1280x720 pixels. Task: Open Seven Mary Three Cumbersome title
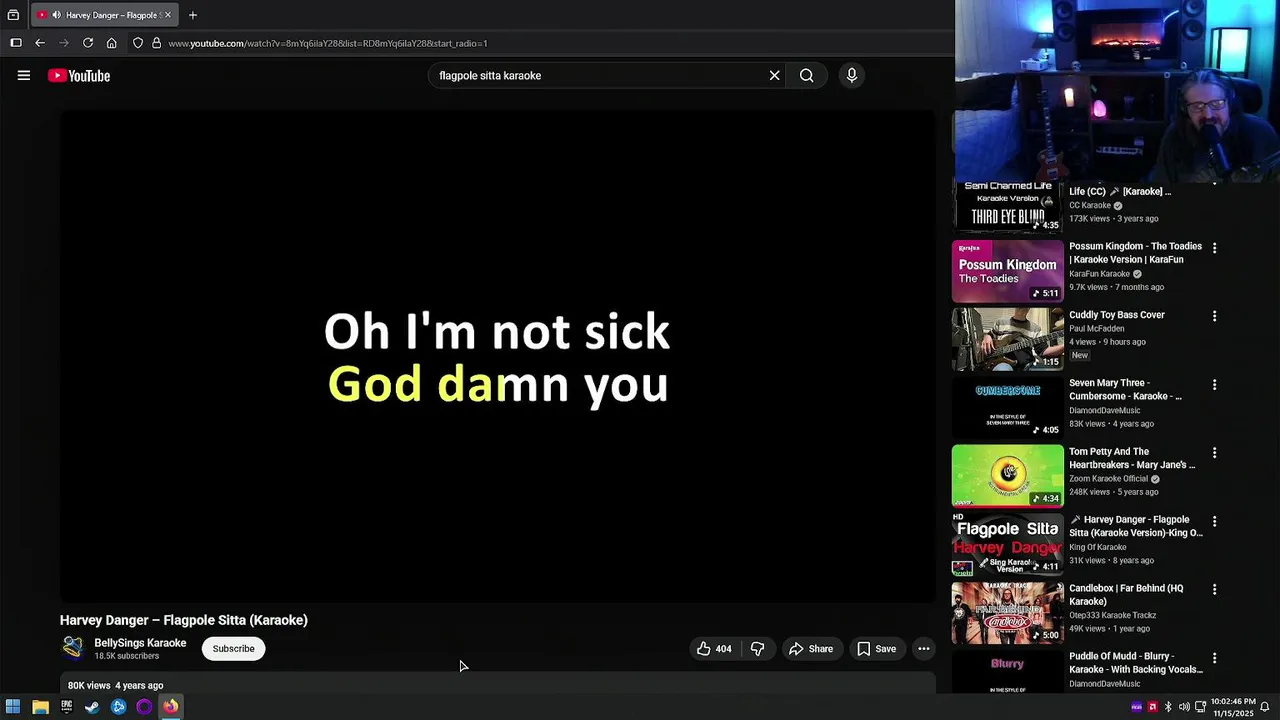click(x=1125, y=390)
